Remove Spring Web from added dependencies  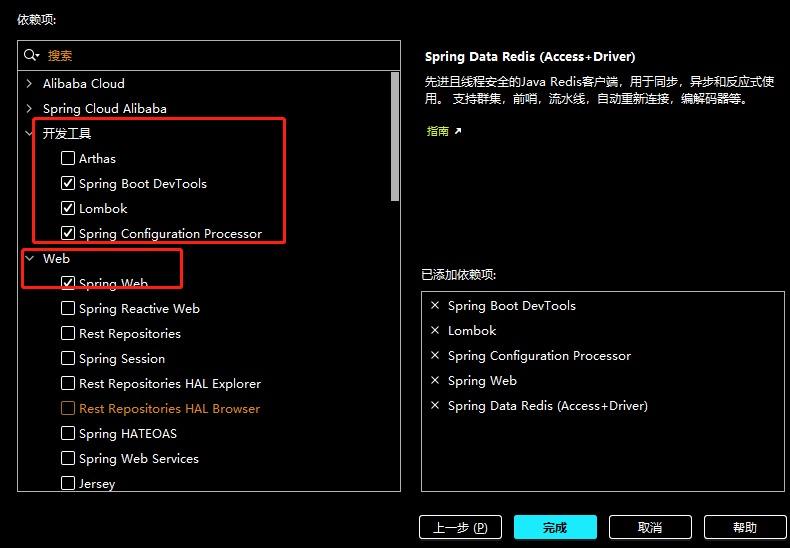pyautogui.click(x=435, y=381)
